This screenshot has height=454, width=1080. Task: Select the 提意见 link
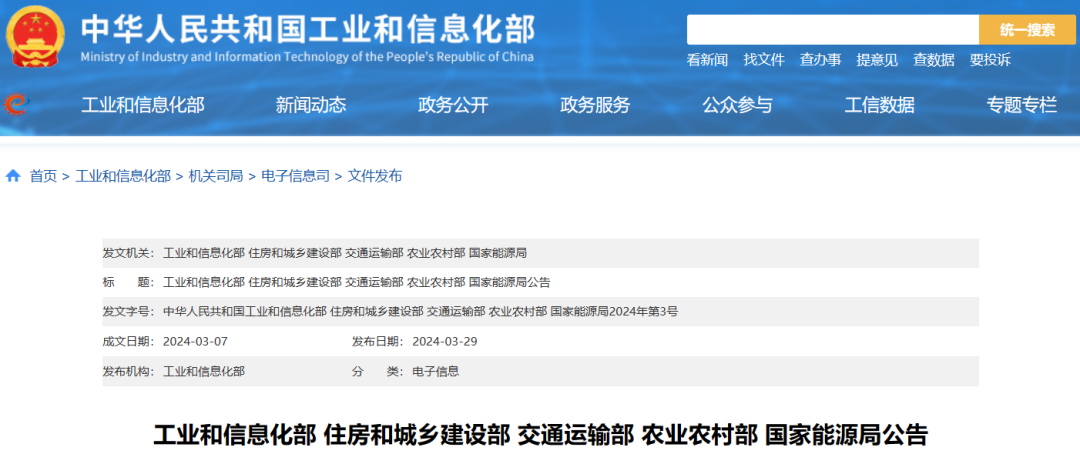[x=877, y=60]
